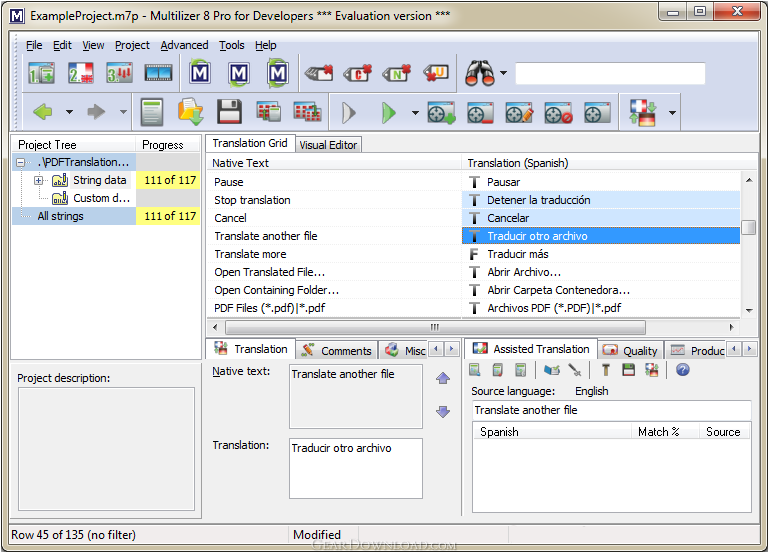Click the target icon with green arrow
The height and width of the screenshot is (553, 769).
(x=441, y=113)
